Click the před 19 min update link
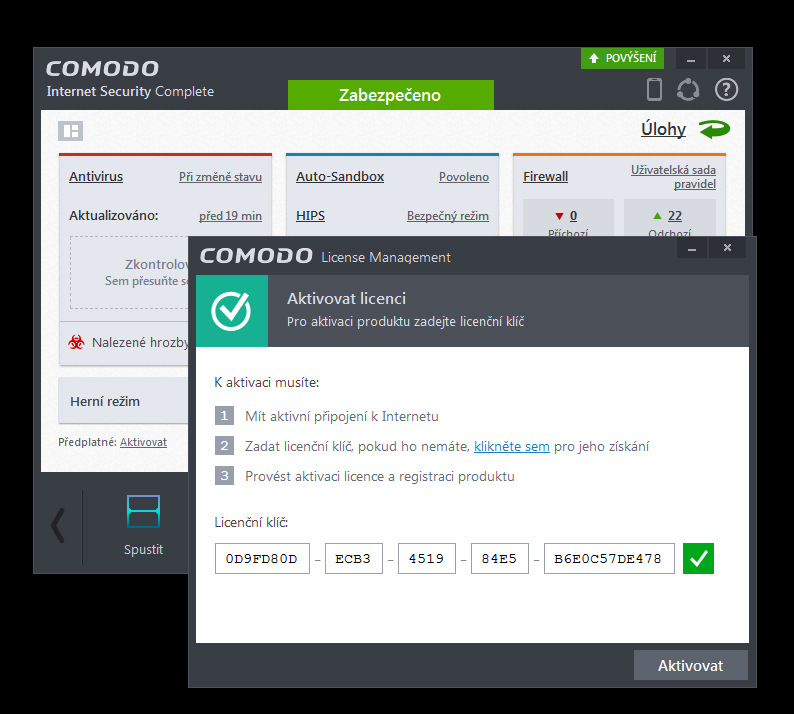 click(230, 216)
